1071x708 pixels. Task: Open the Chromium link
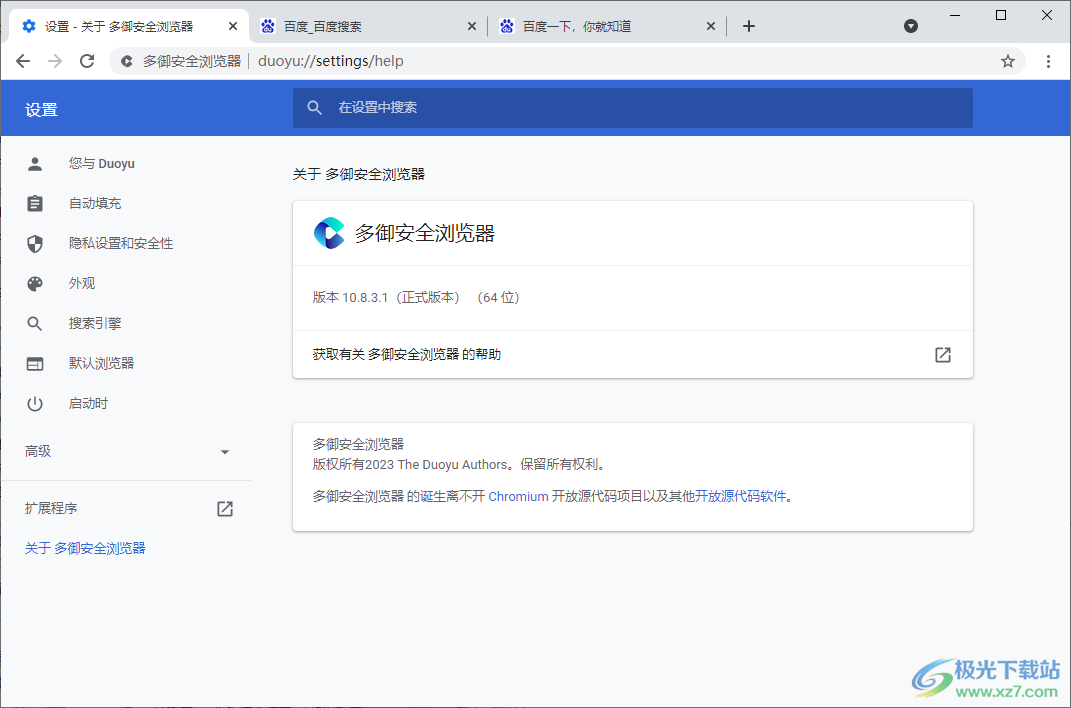click(518, 496)
